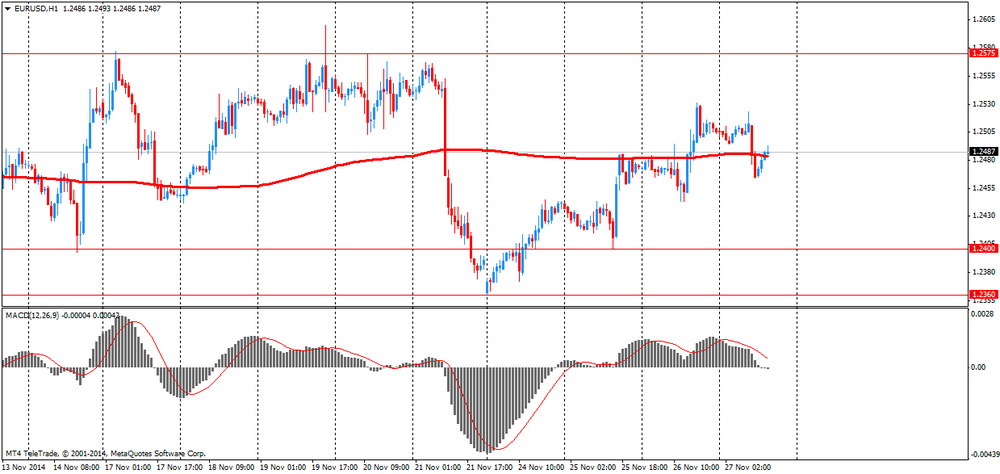Click the 17 Nov 01:00 time label

tap(128, 466)
